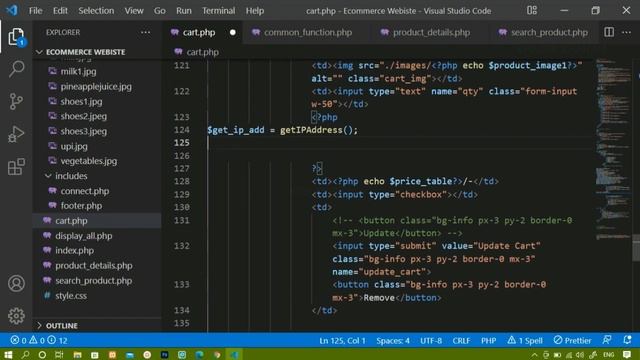Open errors and warnings problems indicator
Viewport: 640px width, 360px height.
point(39,340)
